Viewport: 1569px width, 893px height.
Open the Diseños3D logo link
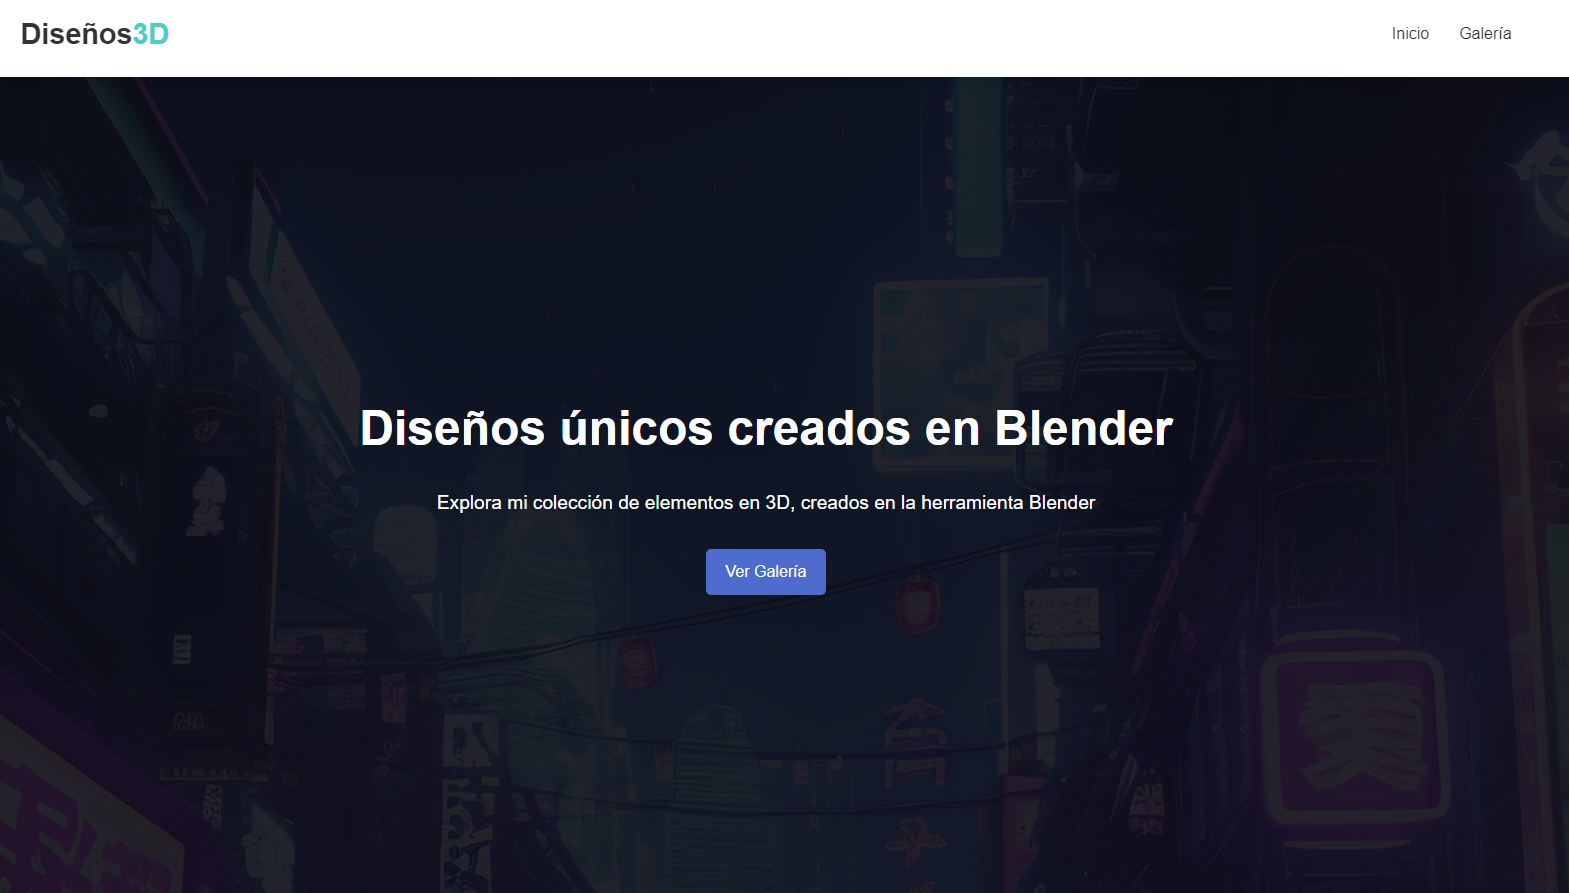tap(95, 34)
